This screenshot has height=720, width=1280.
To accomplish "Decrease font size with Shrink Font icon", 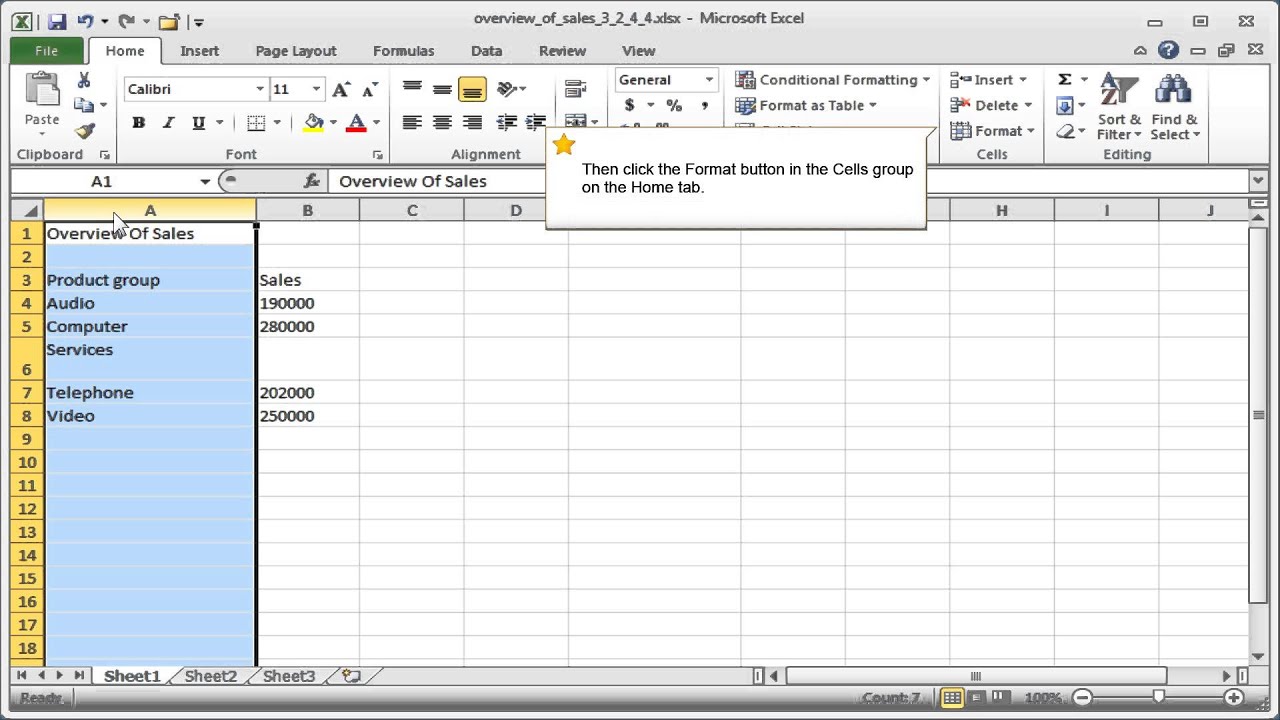I will coord(369,89).
